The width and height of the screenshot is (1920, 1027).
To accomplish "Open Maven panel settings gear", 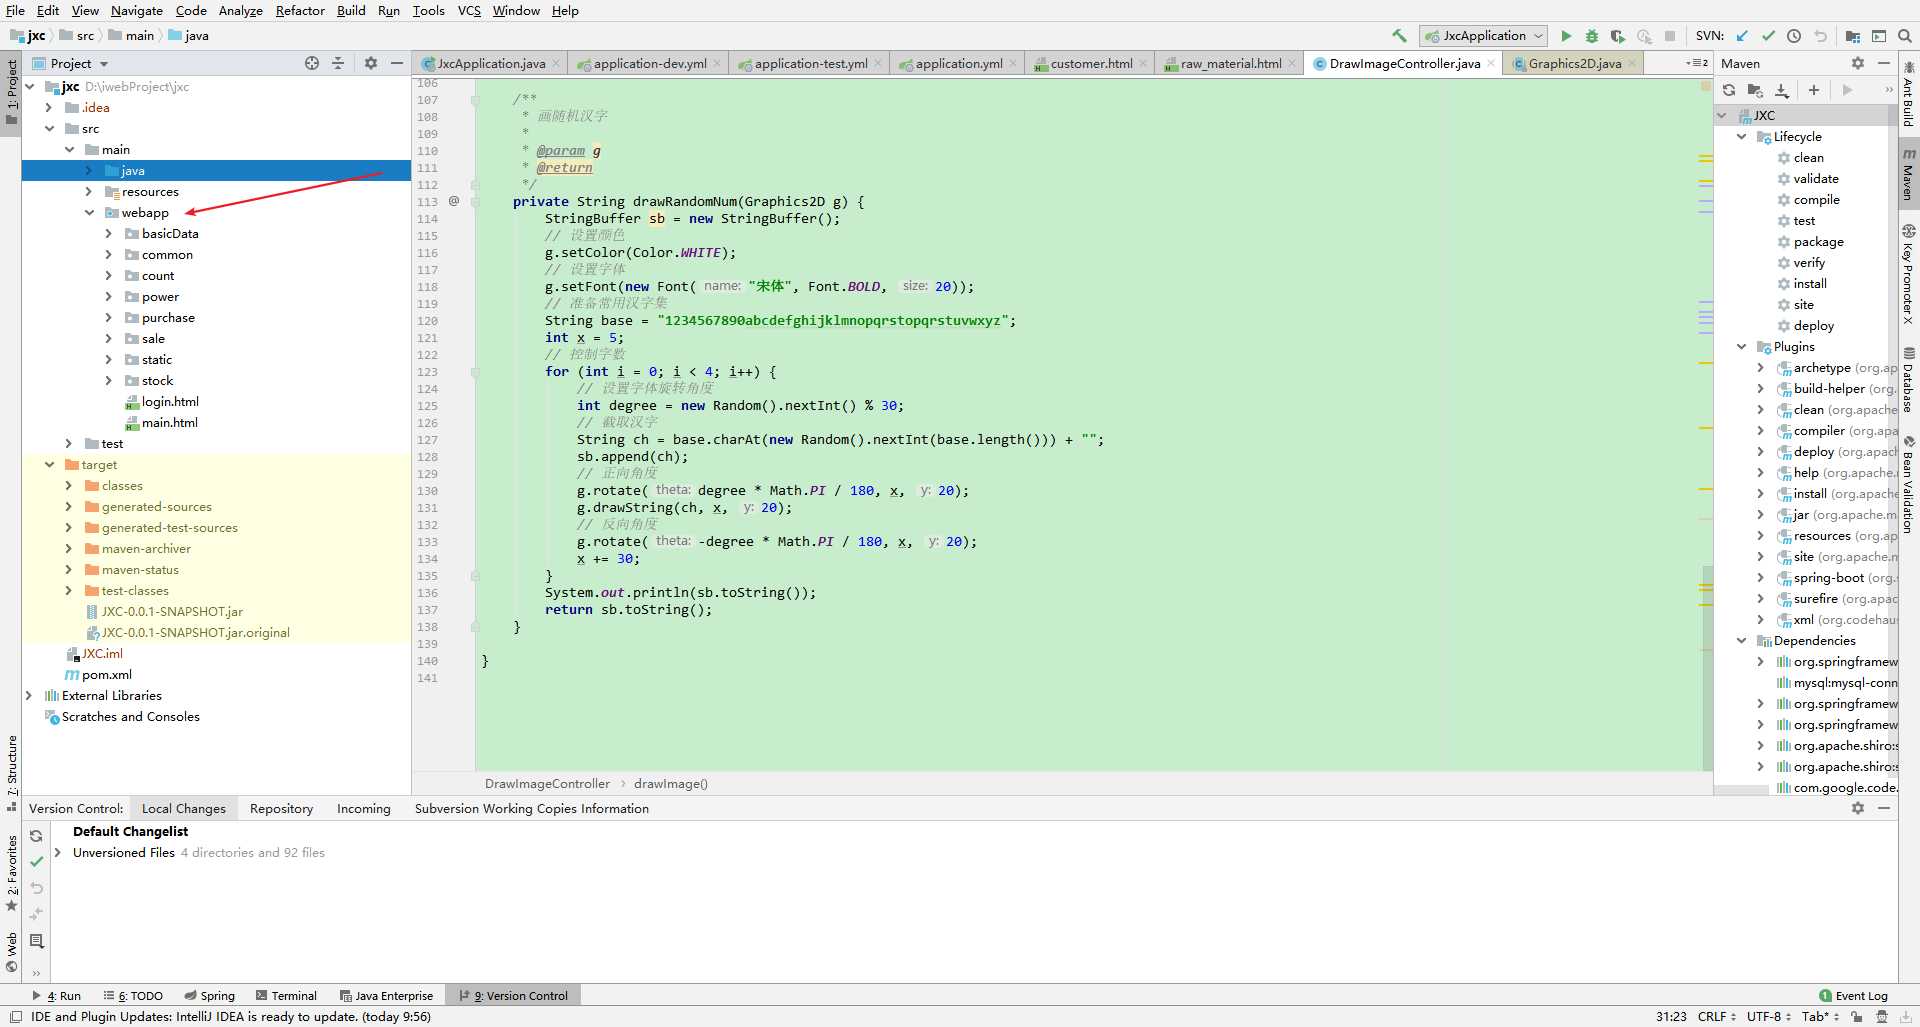I will [x=1858, y=63].
